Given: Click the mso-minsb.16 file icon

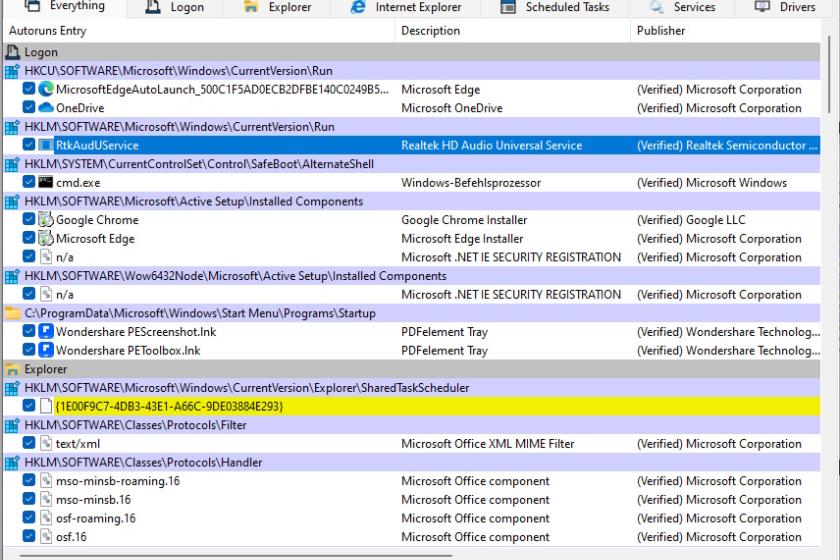Looking at the screenshot, I should point(46,499).
